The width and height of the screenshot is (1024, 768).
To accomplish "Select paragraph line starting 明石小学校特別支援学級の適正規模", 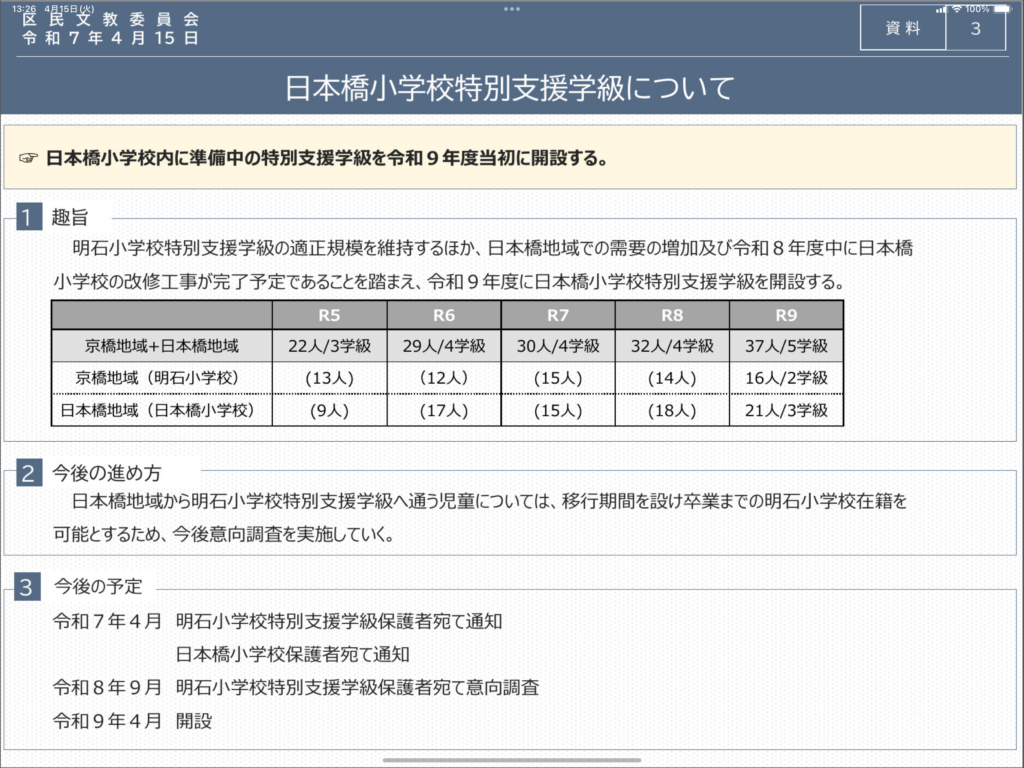I will tap(493, 248).
